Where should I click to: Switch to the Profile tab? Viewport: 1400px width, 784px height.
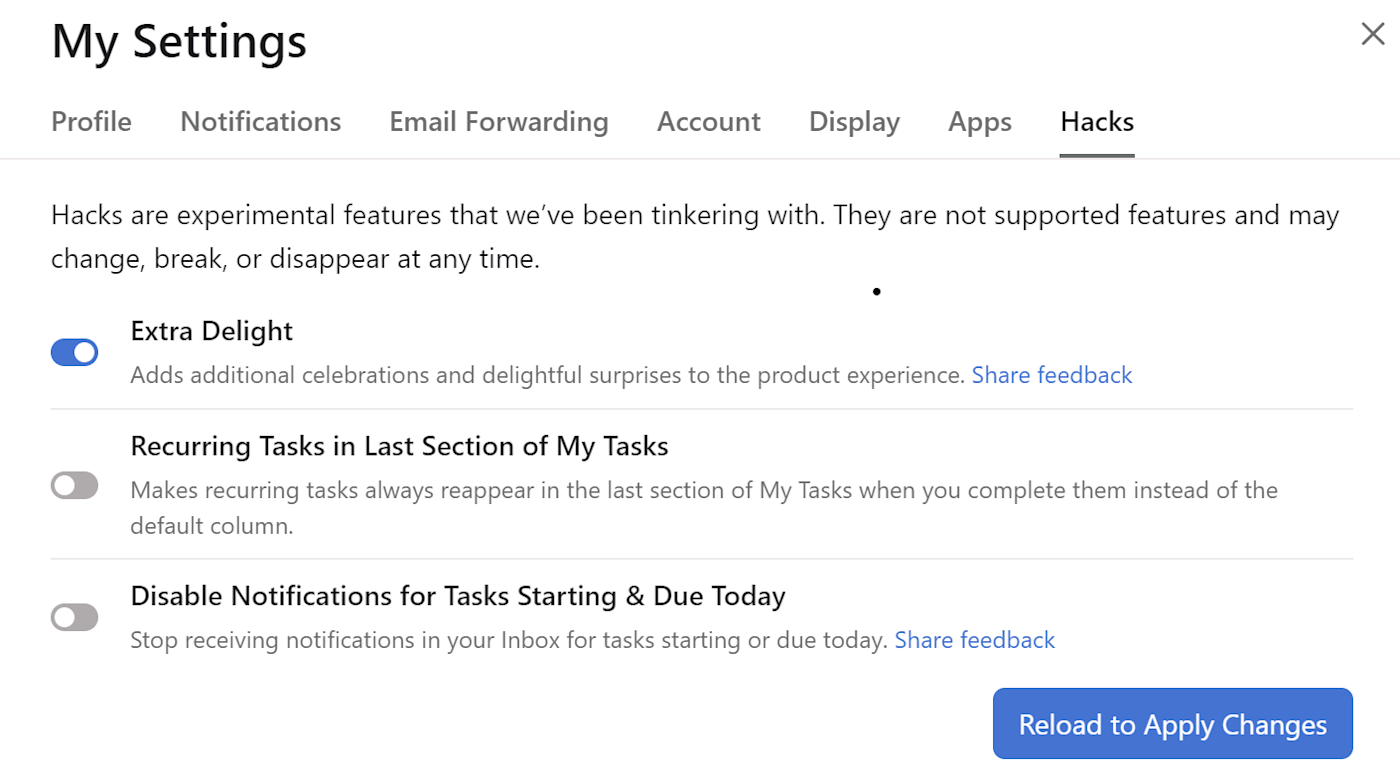pyautogui.click(x=91, y=122)
